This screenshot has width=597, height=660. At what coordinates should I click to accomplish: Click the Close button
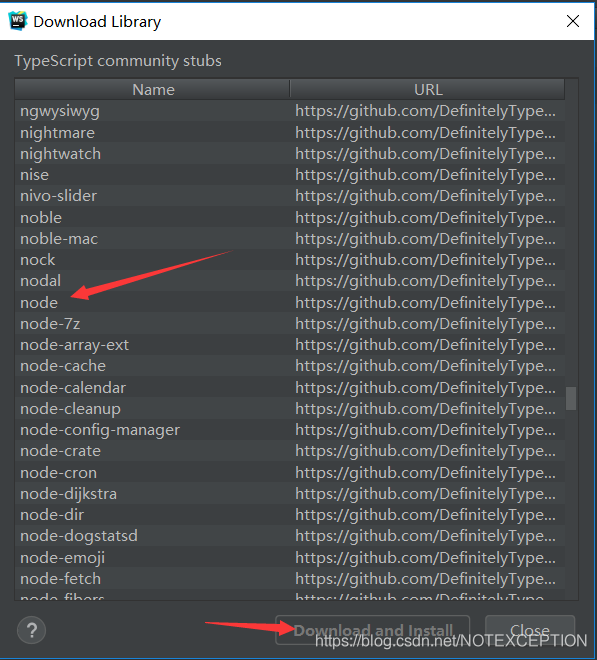pos(530,630)
